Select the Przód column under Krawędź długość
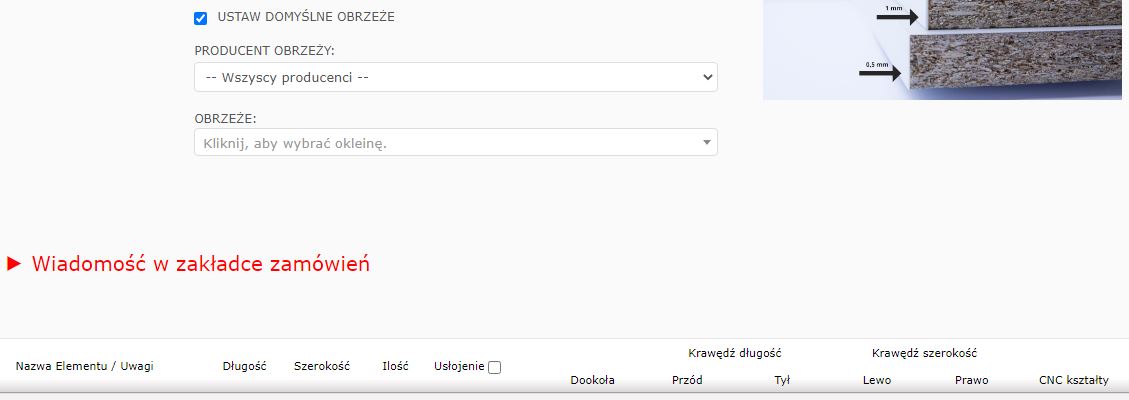1129x400 pixels. click(x=687, y=380)
